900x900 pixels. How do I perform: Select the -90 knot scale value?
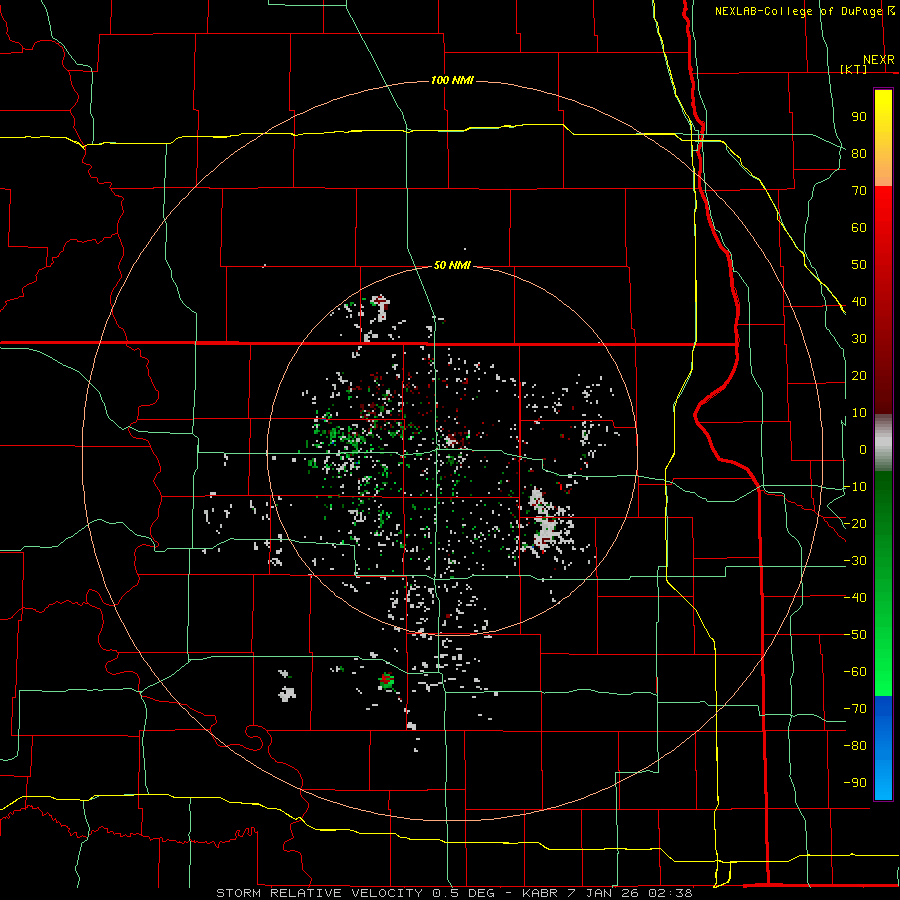(x=855, y=783)
